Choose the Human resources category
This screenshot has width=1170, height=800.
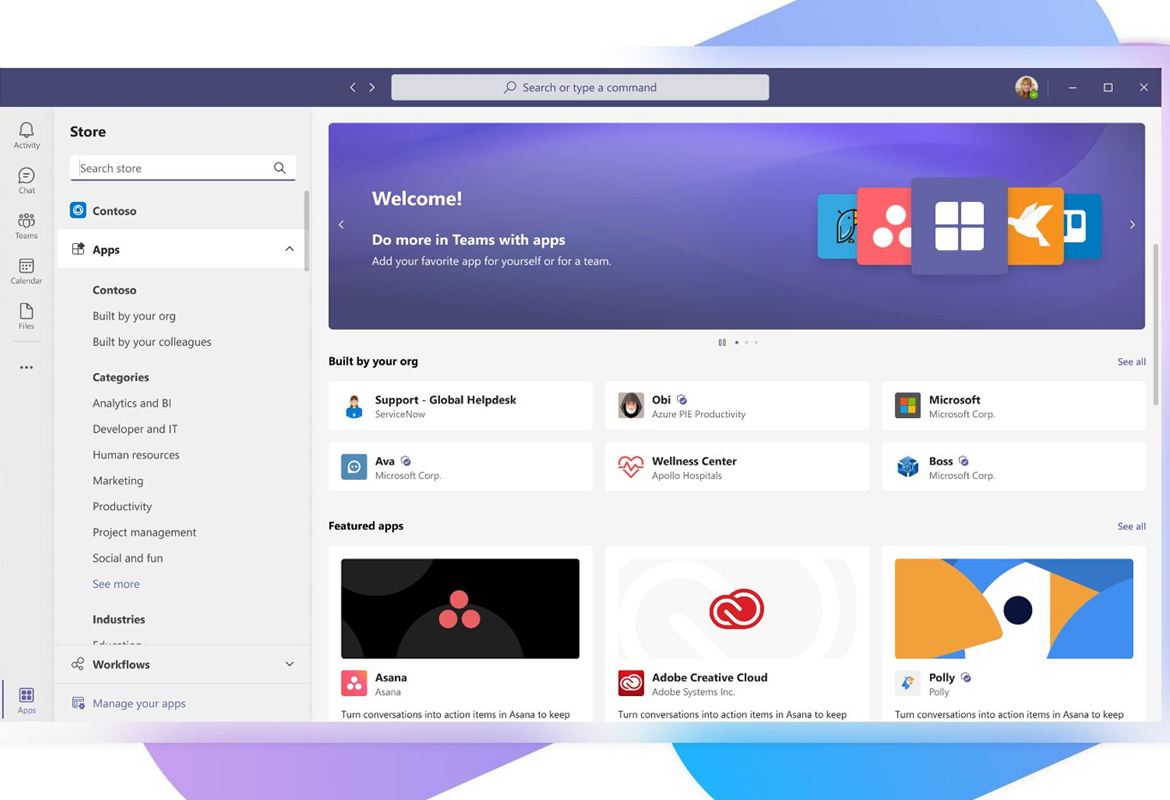coord(136,454)
